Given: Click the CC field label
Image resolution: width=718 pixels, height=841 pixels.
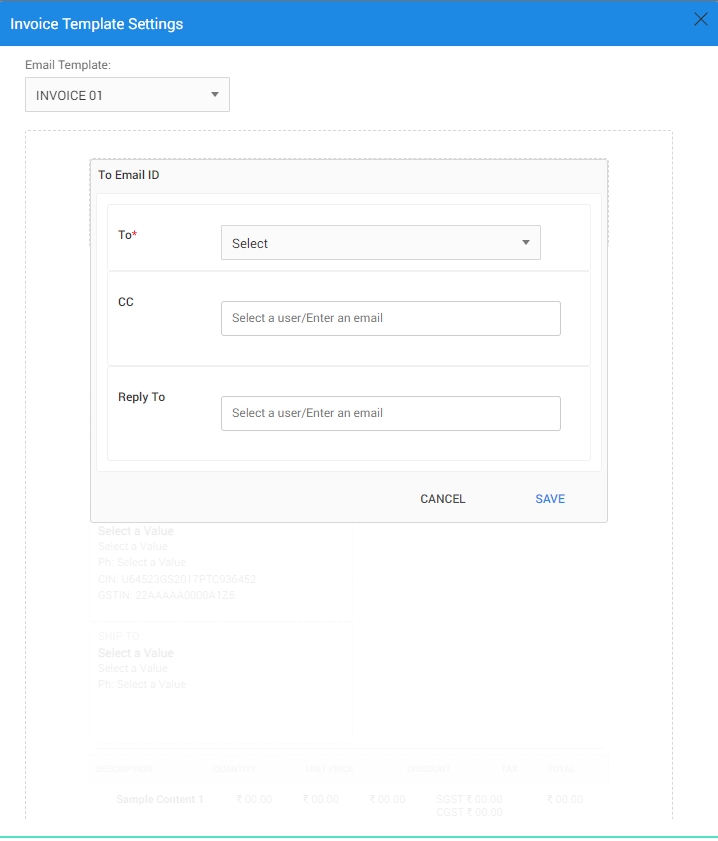Looking at the screenshot, I should pyautogui.click(x=126, y=302).
